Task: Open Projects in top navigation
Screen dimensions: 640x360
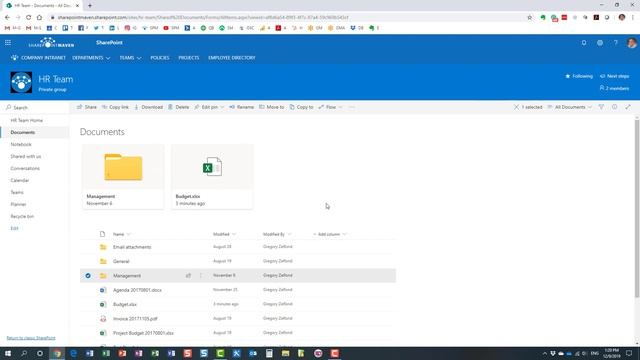Action: tap(189, 58)
